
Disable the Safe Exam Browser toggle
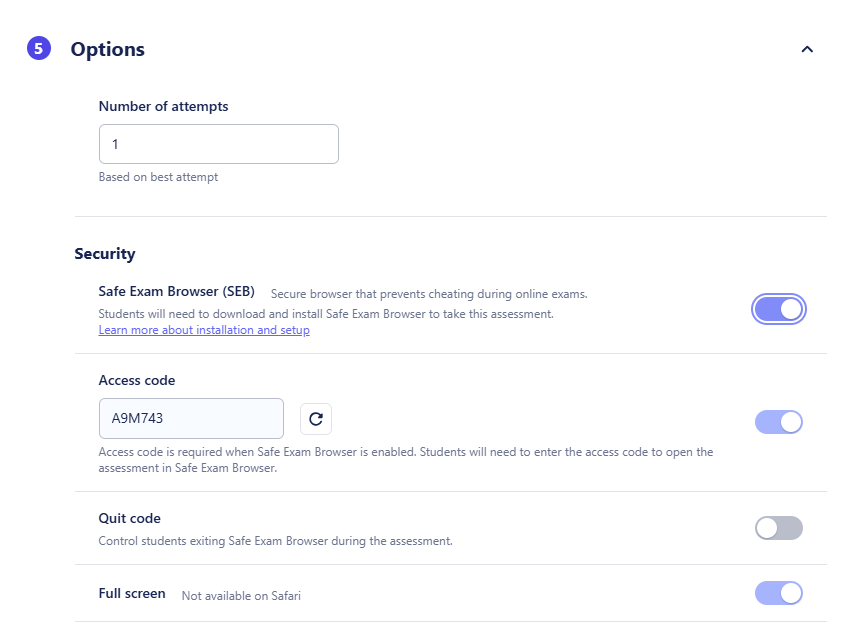click(x=779, y=310)
